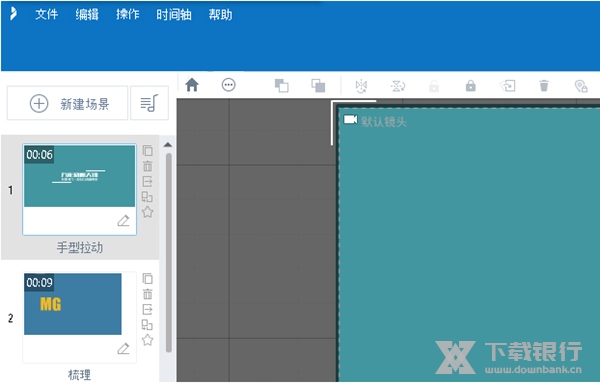
Task: Open the 时间轴 menu
Action: pyautogui.click(x=173, y=15)
